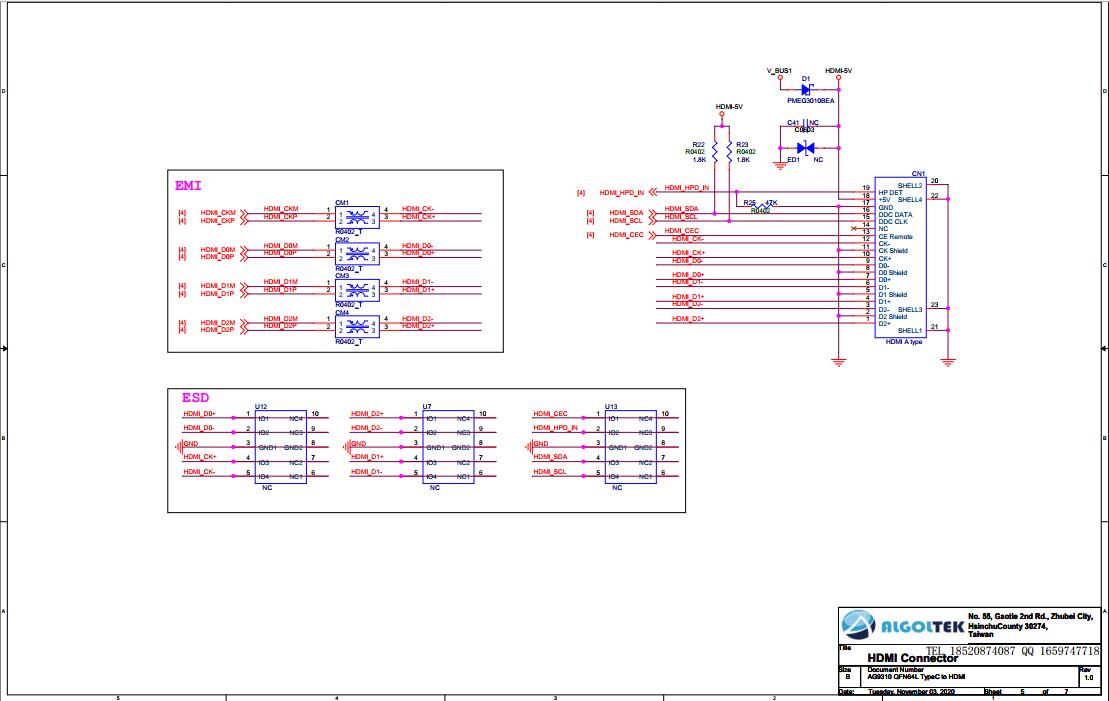
Task: Click document number AG9310 QFN64L TypeC to HDMI
Action: click(917, 677)
